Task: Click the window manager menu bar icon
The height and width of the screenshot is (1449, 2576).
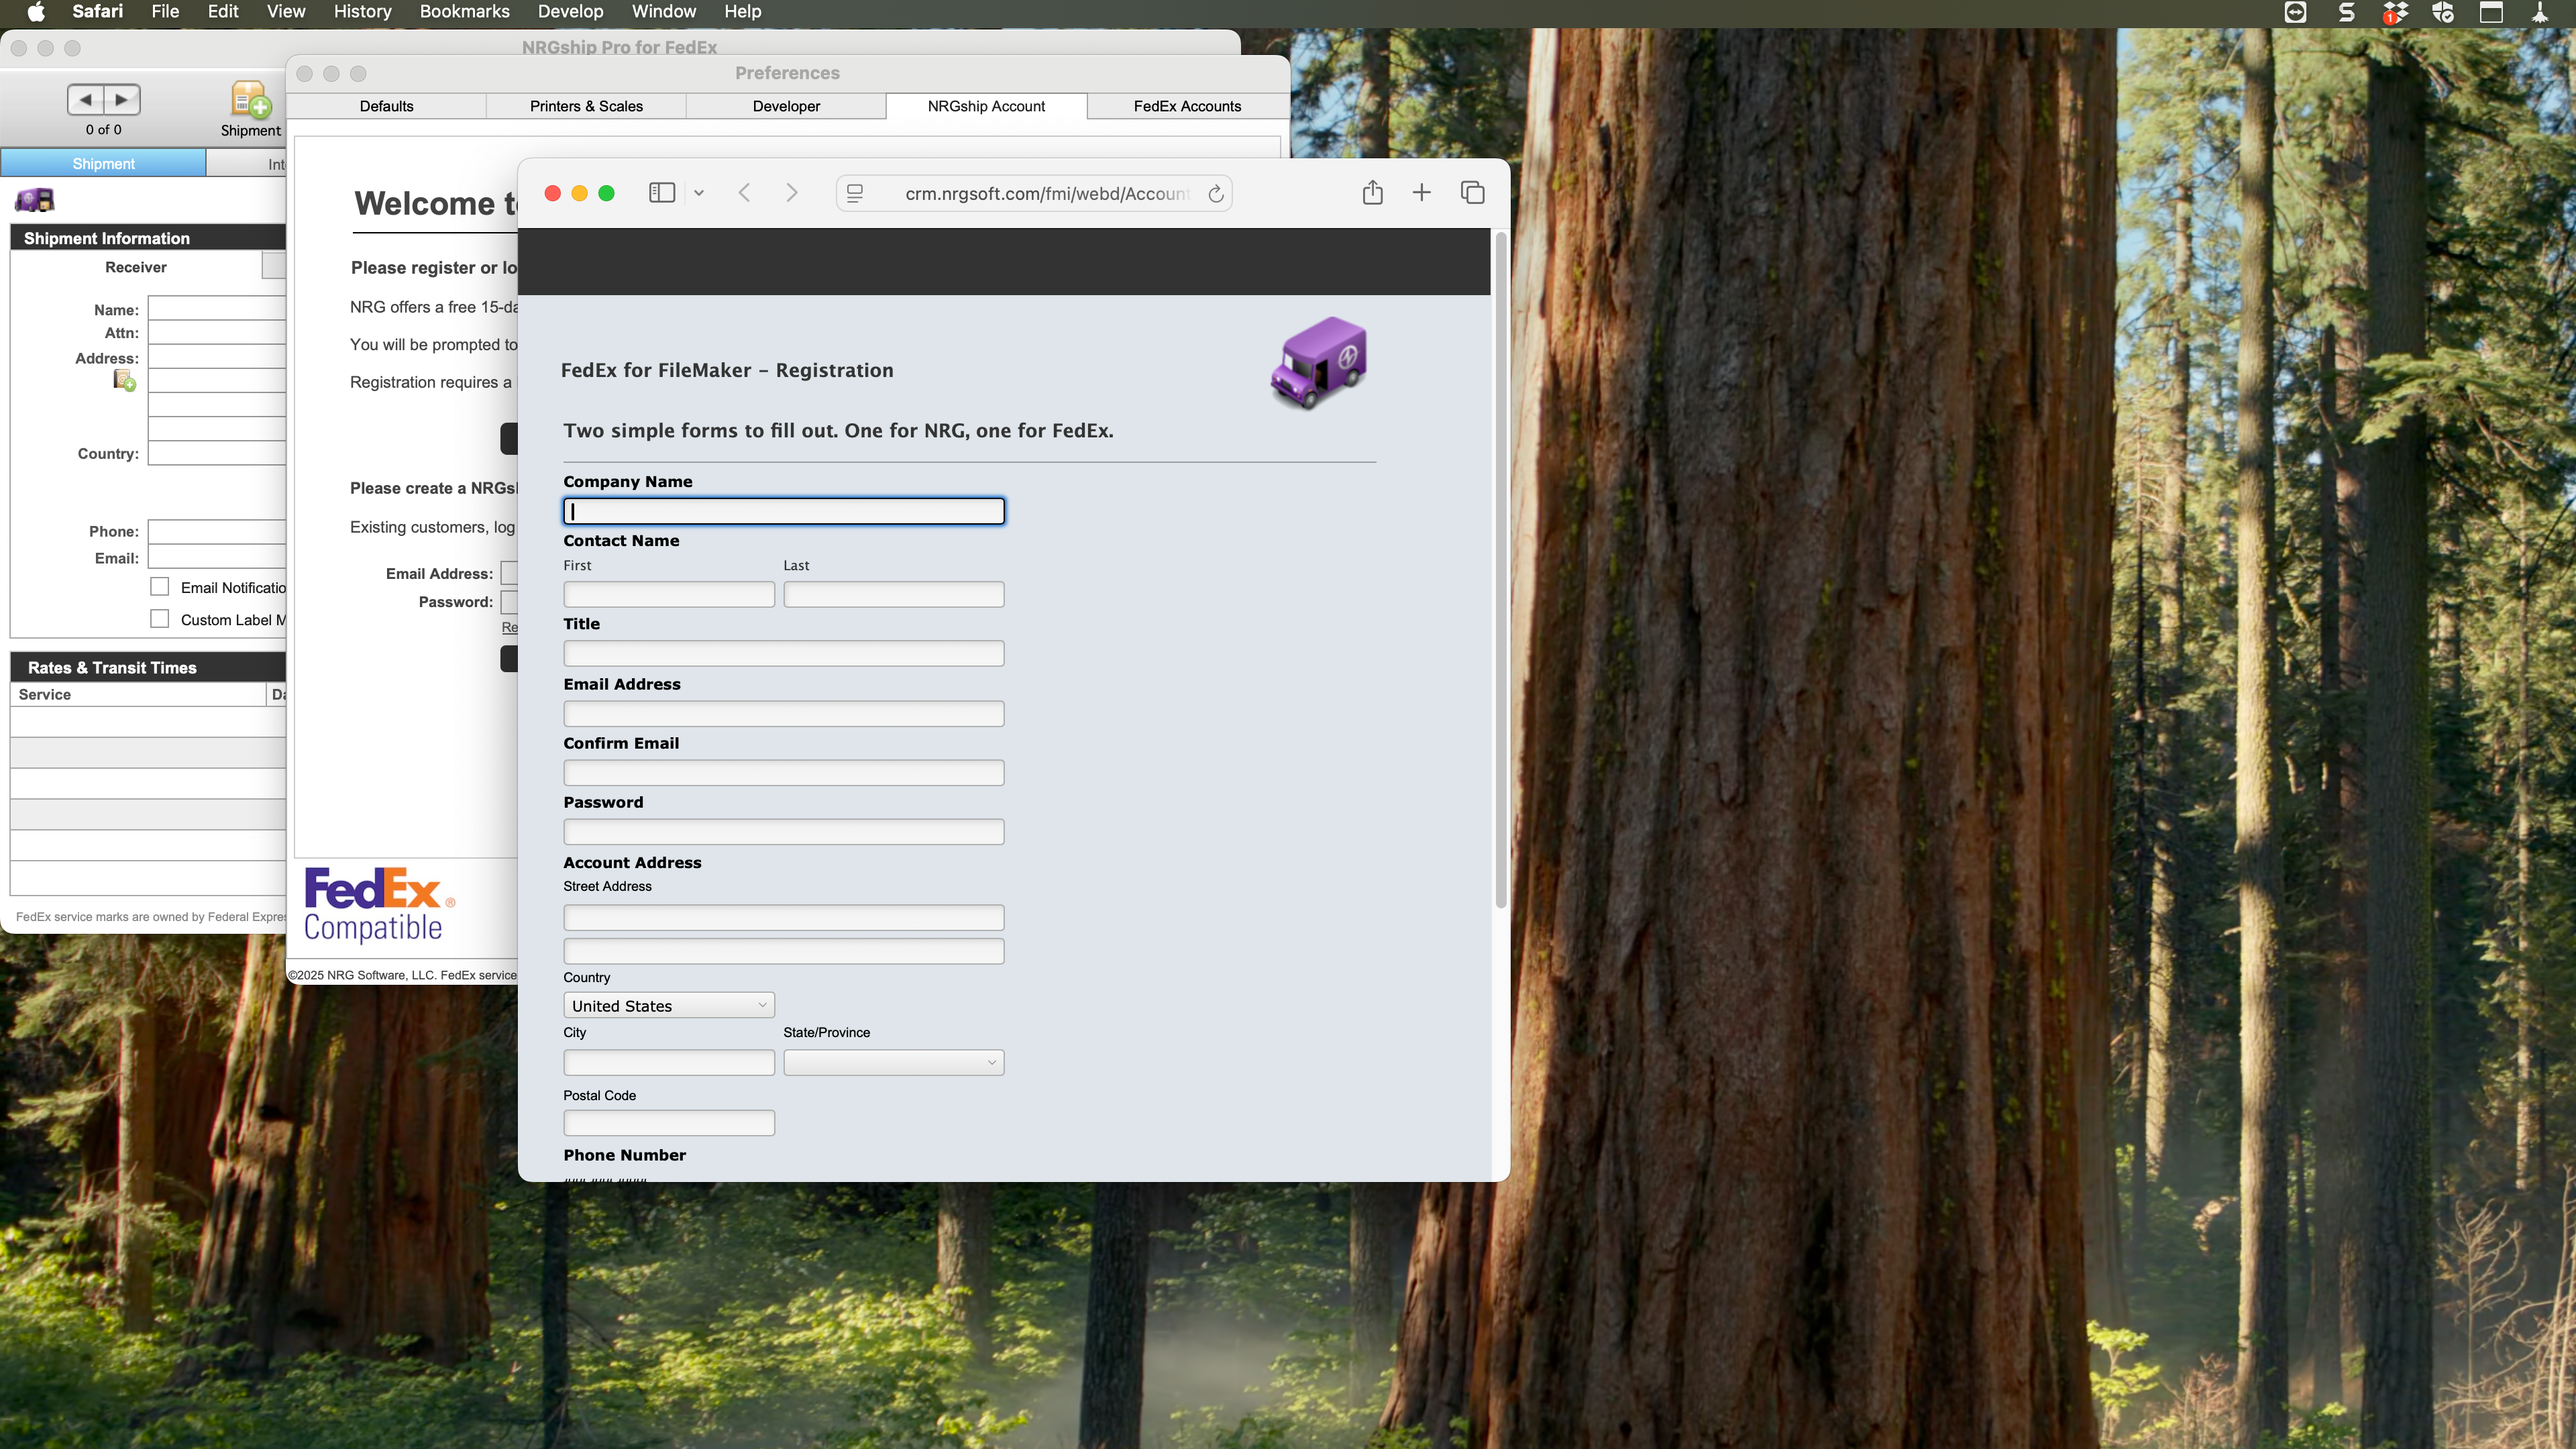Action: (x=2491, y=12)
